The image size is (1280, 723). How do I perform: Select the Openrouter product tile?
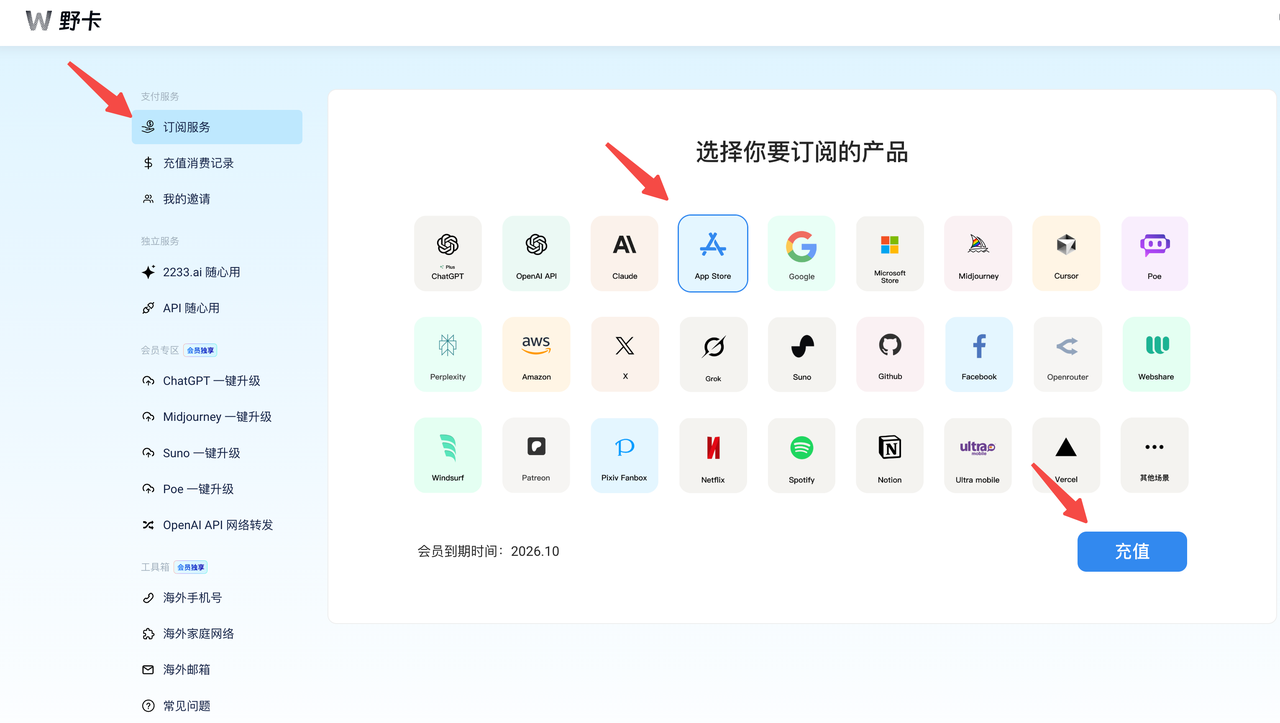click(1067, 355)
